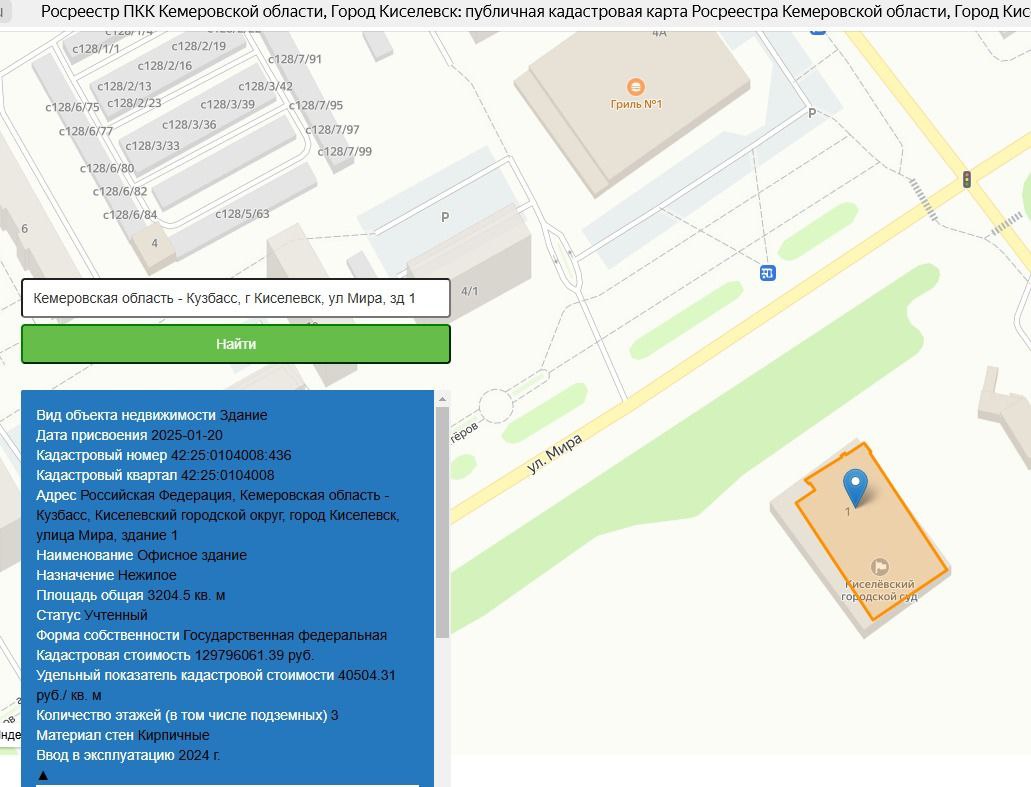
Task: Click garage label с128/5/63
Action: [x=243, y=214]
